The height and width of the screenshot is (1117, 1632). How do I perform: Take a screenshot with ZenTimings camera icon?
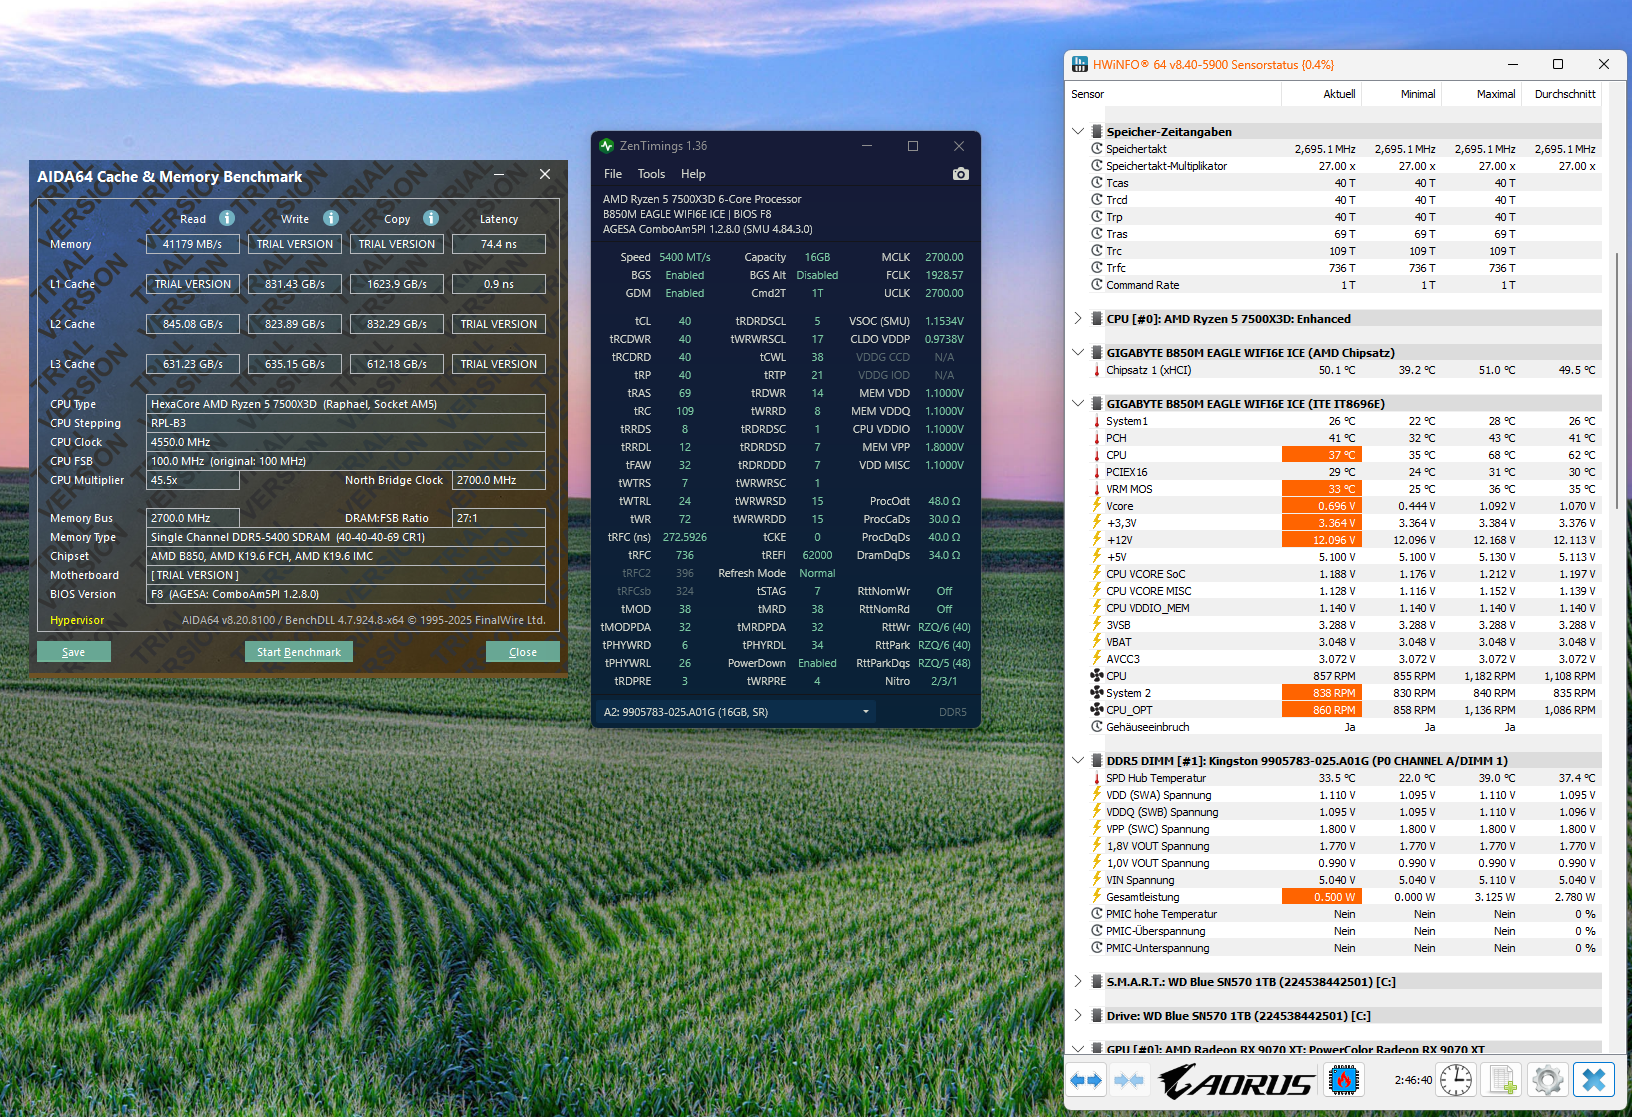[961, 174]
